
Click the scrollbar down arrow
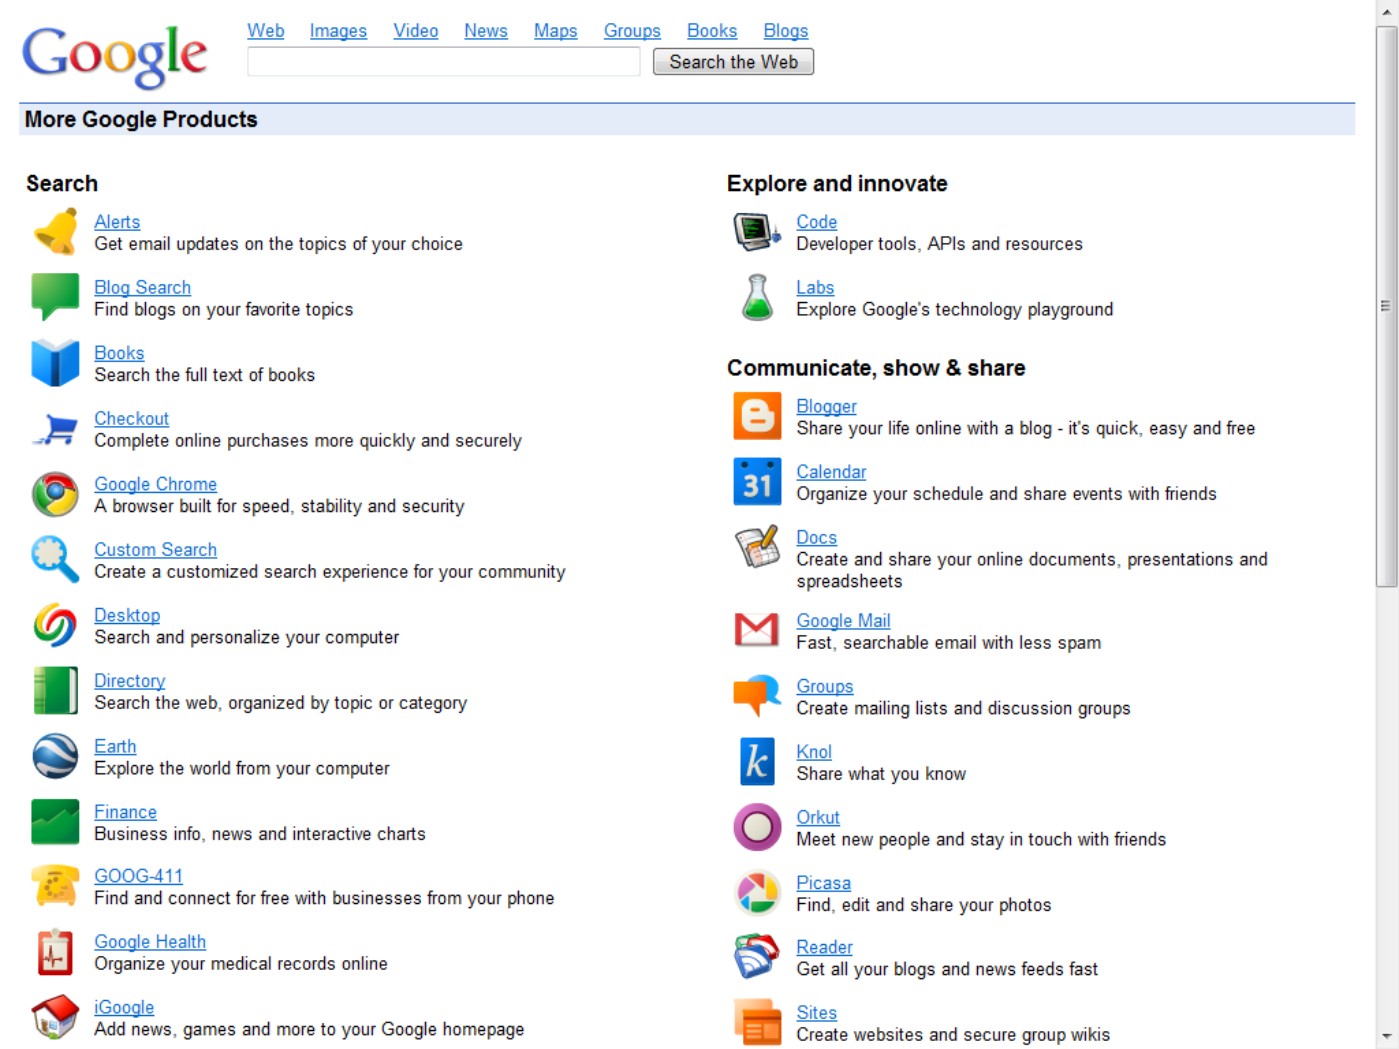tap(1386, 1037)
